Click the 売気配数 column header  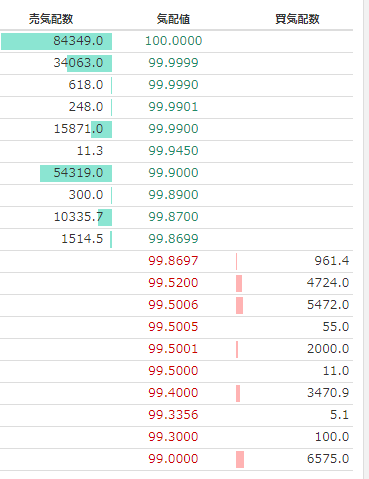pos(51,19)
